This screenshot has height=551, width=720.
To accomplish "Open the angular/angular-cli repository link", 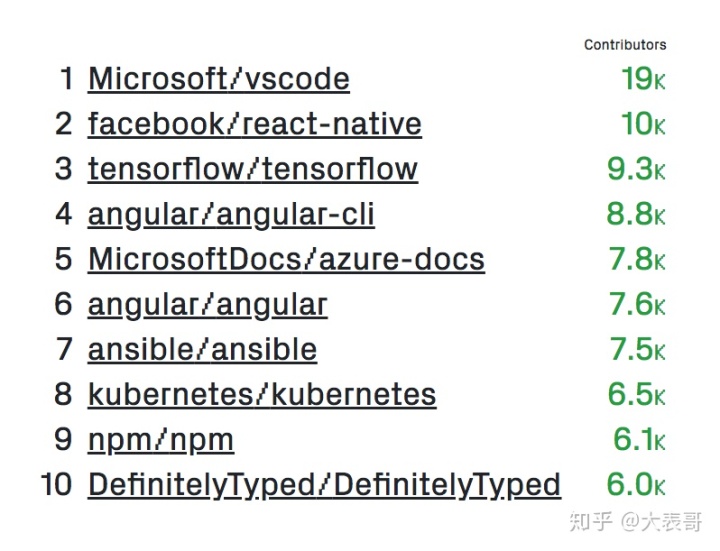I will [231, 215].
